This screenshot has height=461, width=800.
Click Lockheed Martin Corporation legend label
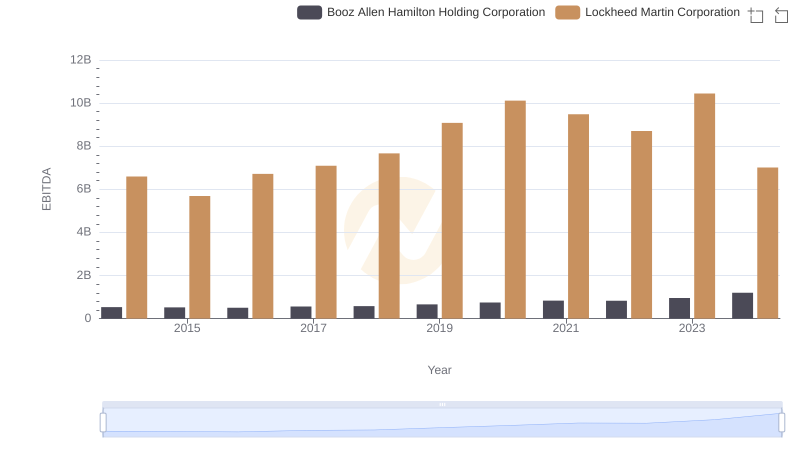(x=662, y=12)
